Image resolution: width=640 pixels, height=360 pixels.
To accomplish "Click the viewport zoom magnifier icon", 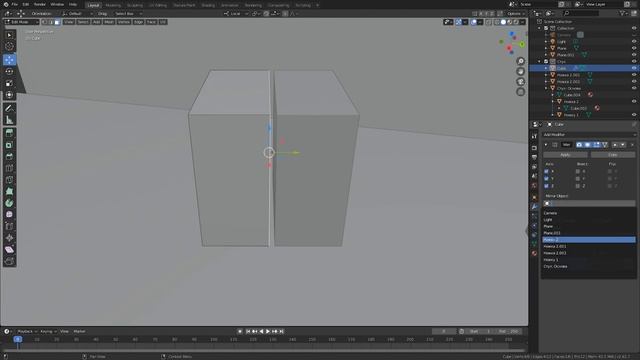I will tap(520, 61).
